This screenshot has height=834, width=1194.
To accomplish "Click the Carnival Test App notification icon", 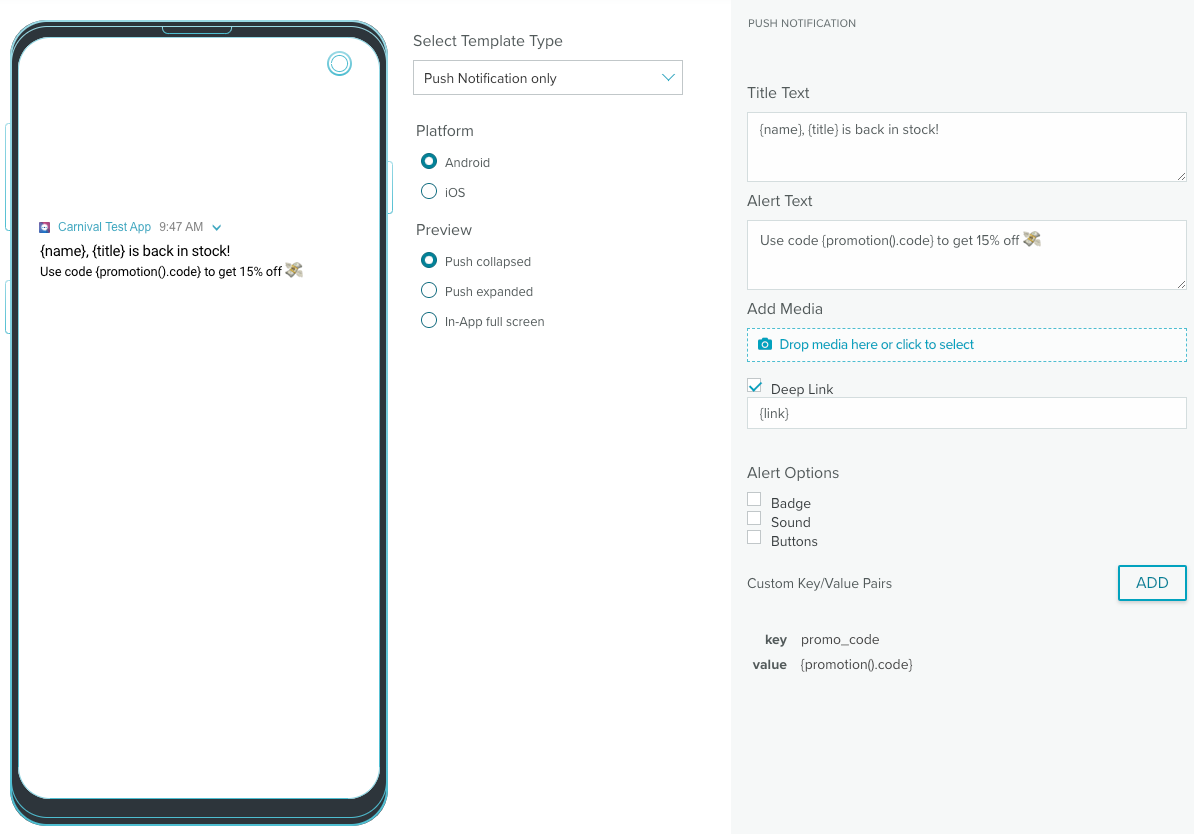I will point(45,227).
